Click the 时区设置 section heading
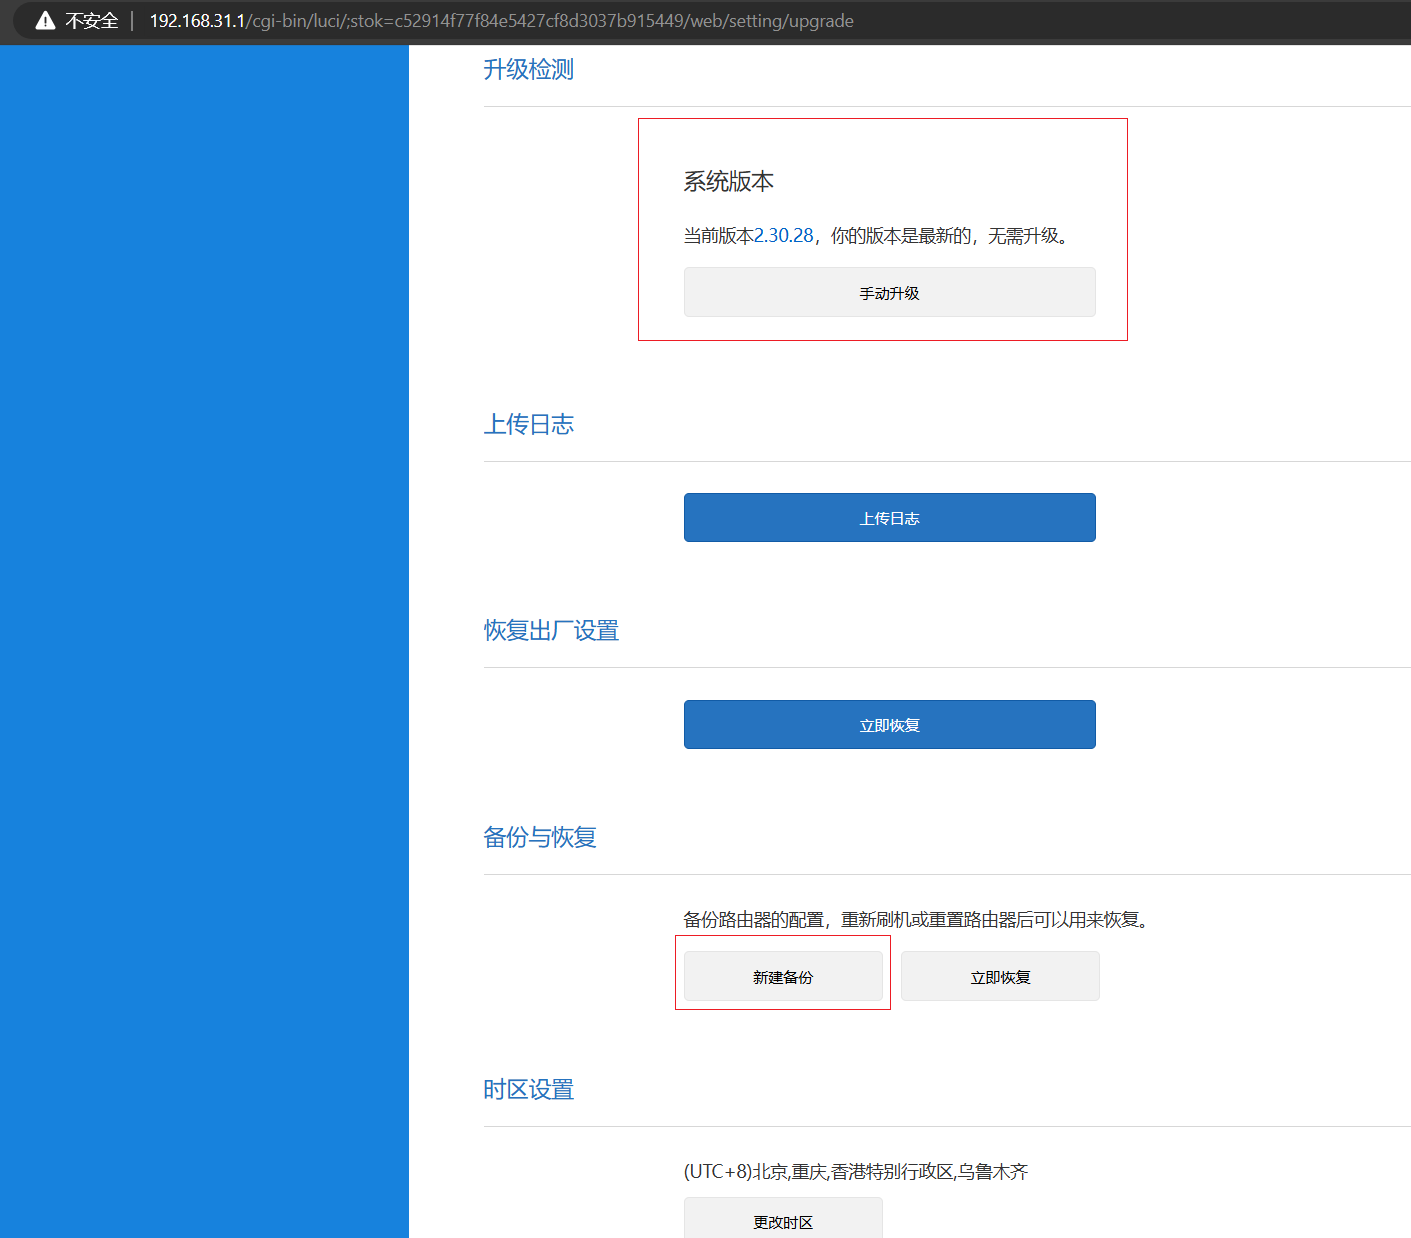This screenshot has height=1238, width=1411. (528, 1090)
